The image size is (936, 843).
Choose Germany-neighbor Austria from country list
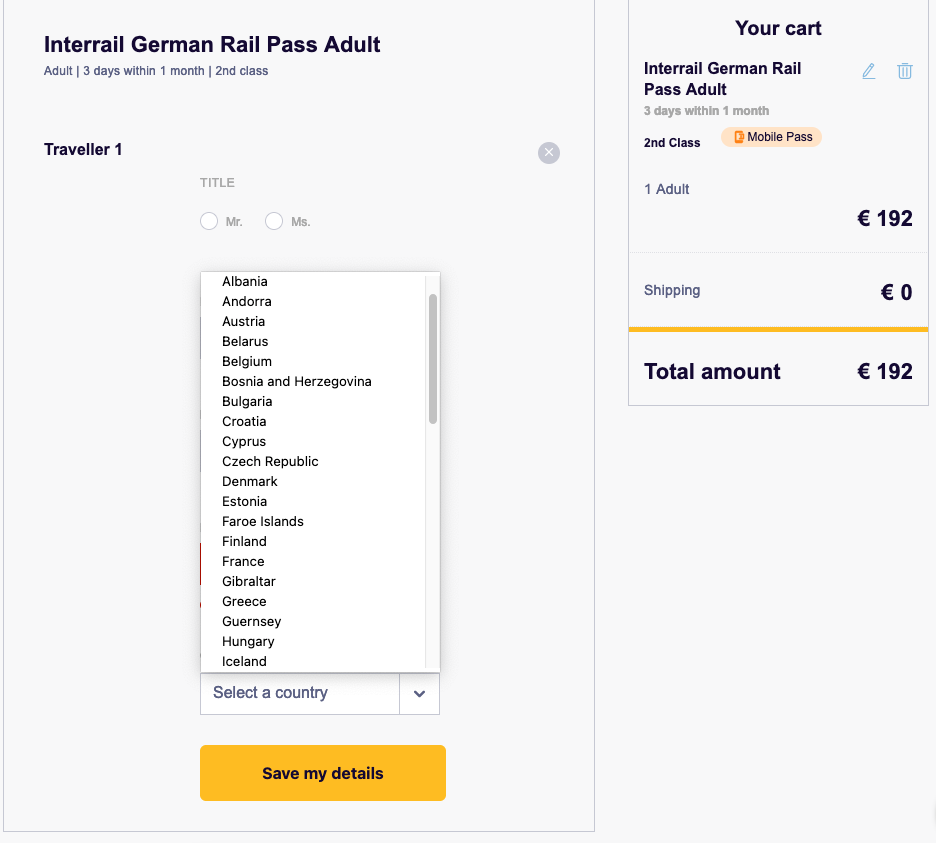coord(244,321)
